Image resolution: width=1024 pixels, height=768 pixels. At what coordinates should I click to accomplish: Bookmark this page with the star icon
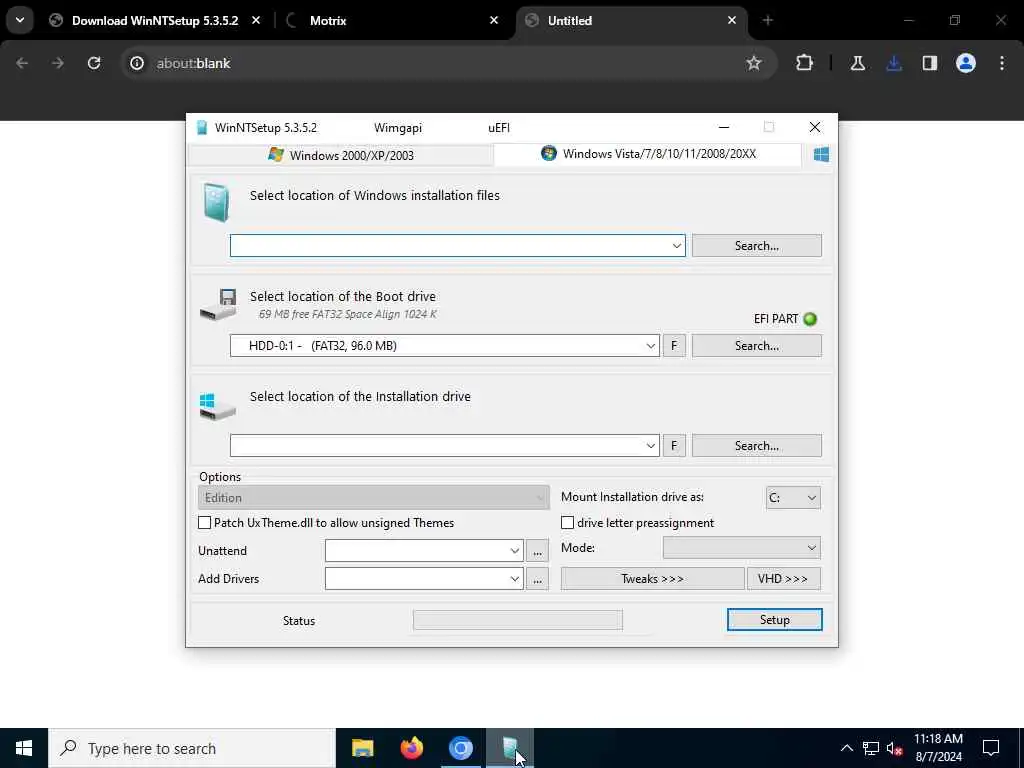coord(754,63)
